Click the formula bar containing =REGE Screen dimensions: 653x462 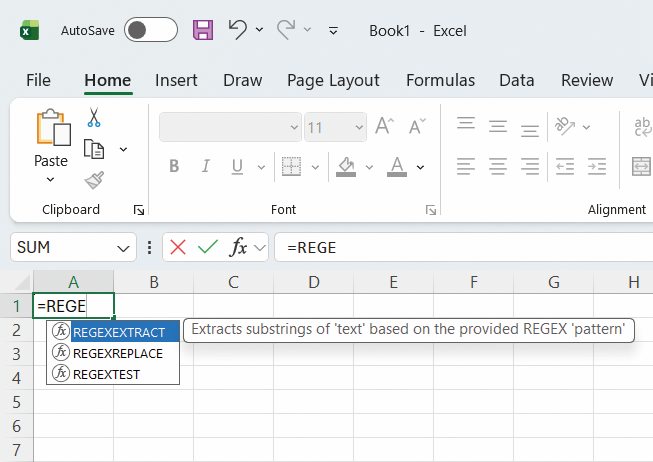coord(464,247)
